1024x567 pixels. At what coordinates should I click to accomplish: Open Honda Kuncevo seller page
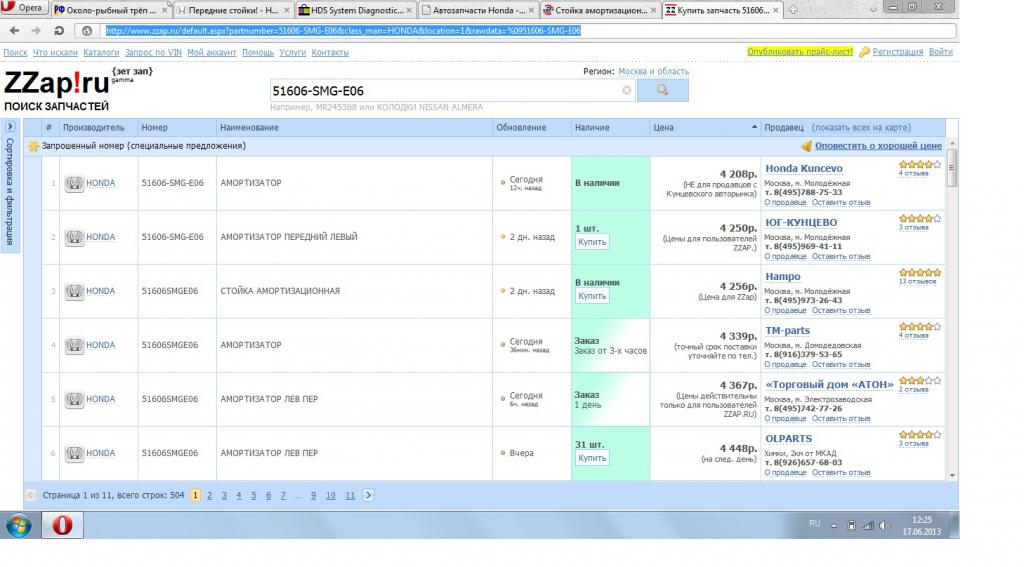click(x=803, y=169)
